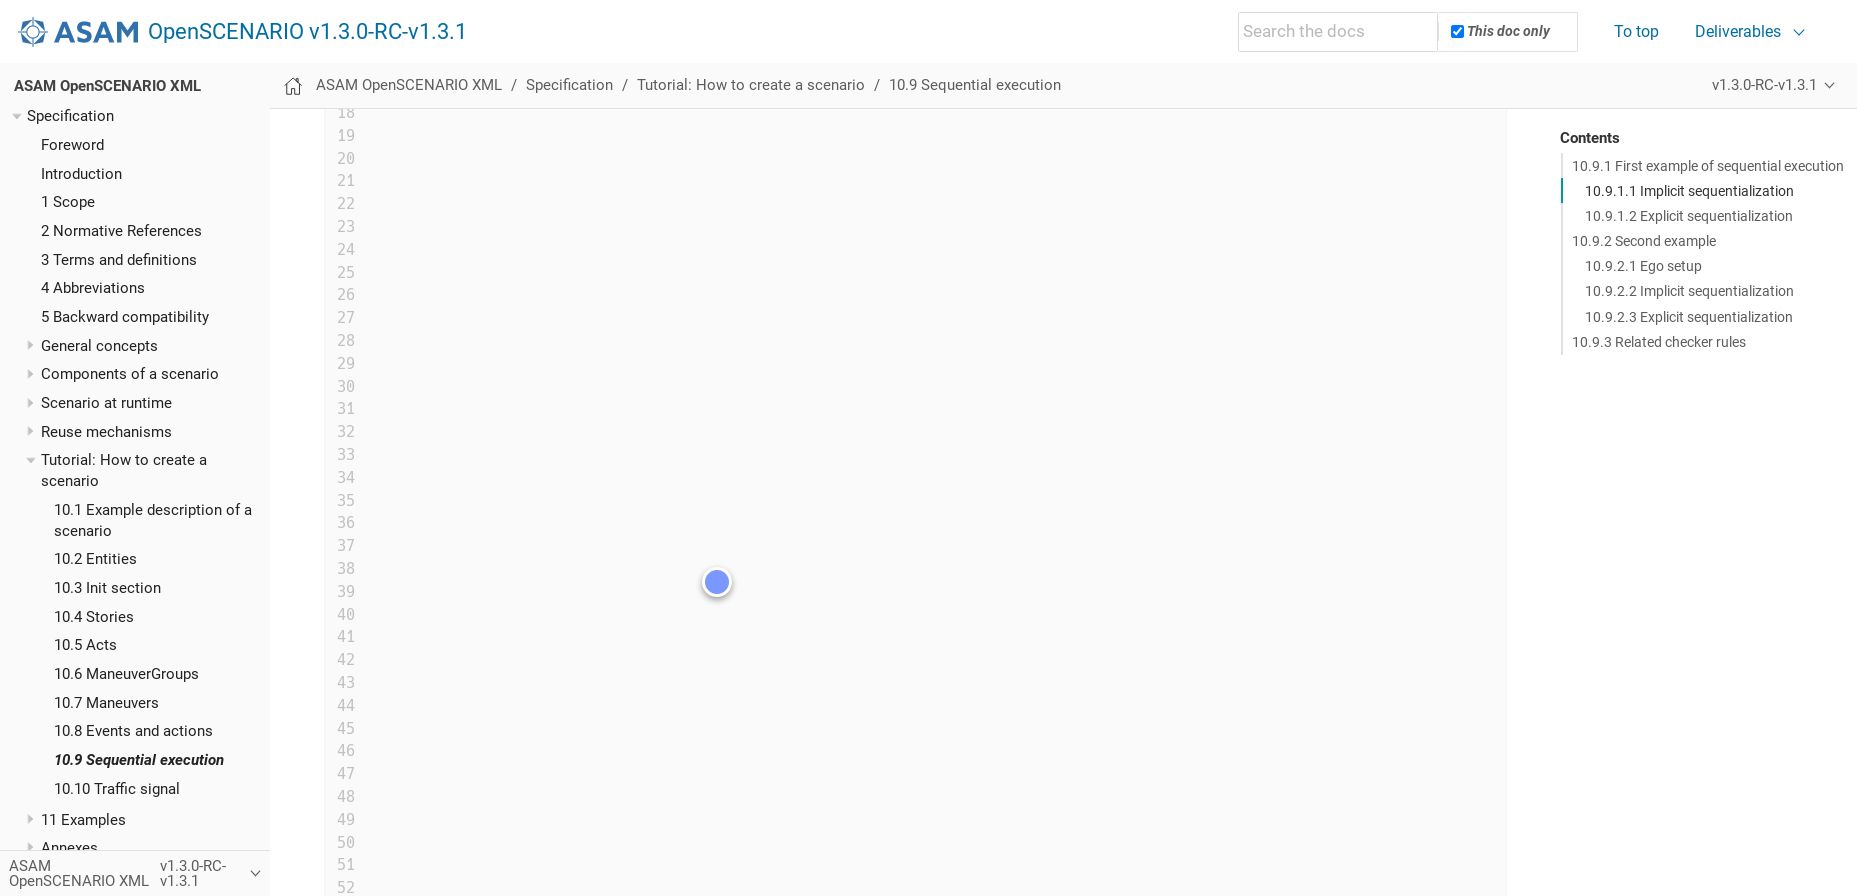Open the Tutorial breadcrumb link

(750, 85)
